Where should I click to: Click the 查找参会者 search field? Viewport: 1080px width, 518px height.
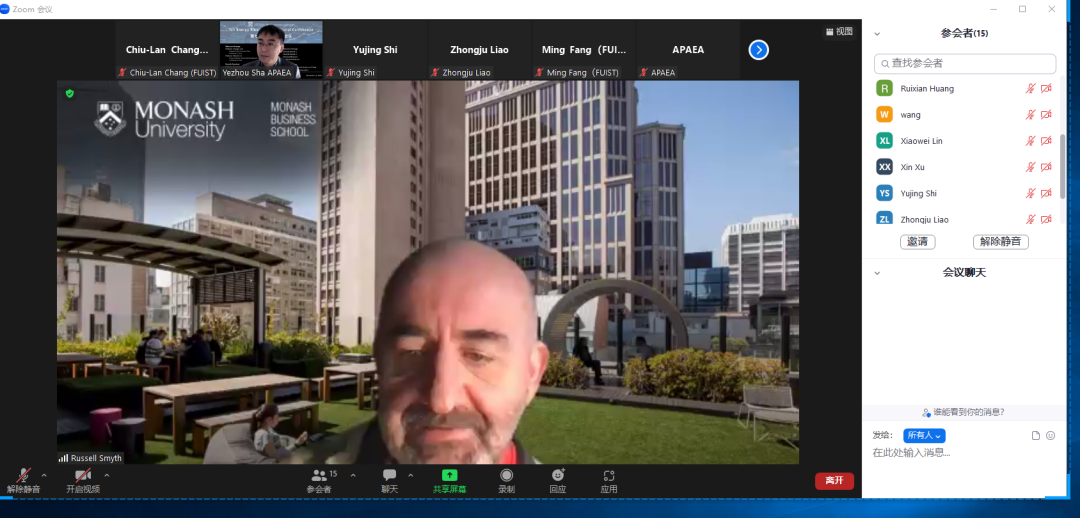coord(965,63)
